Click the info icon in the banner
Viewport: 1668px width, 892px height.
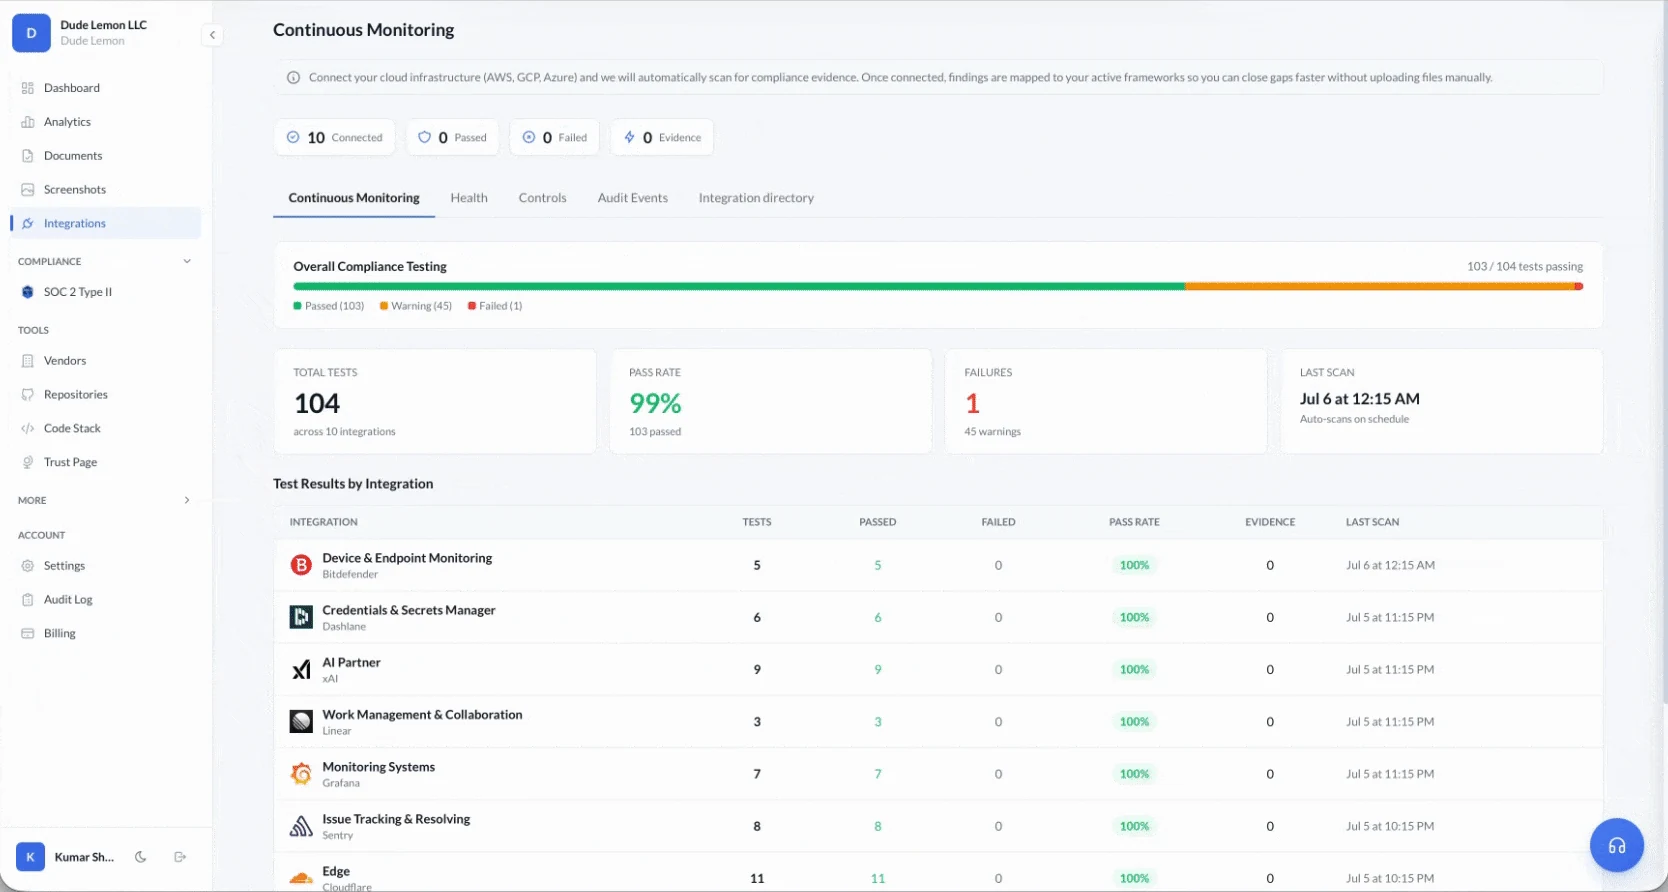tap(294, 77)
